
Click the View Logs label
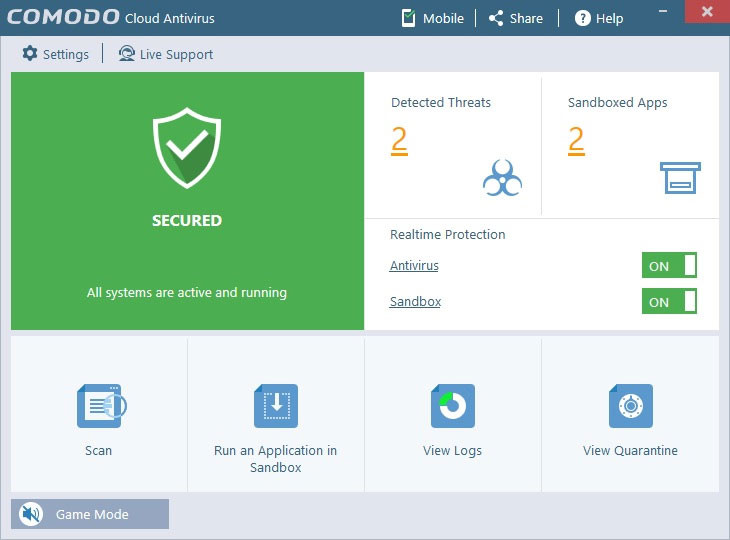pyautogui.click(x=452, y=451)
